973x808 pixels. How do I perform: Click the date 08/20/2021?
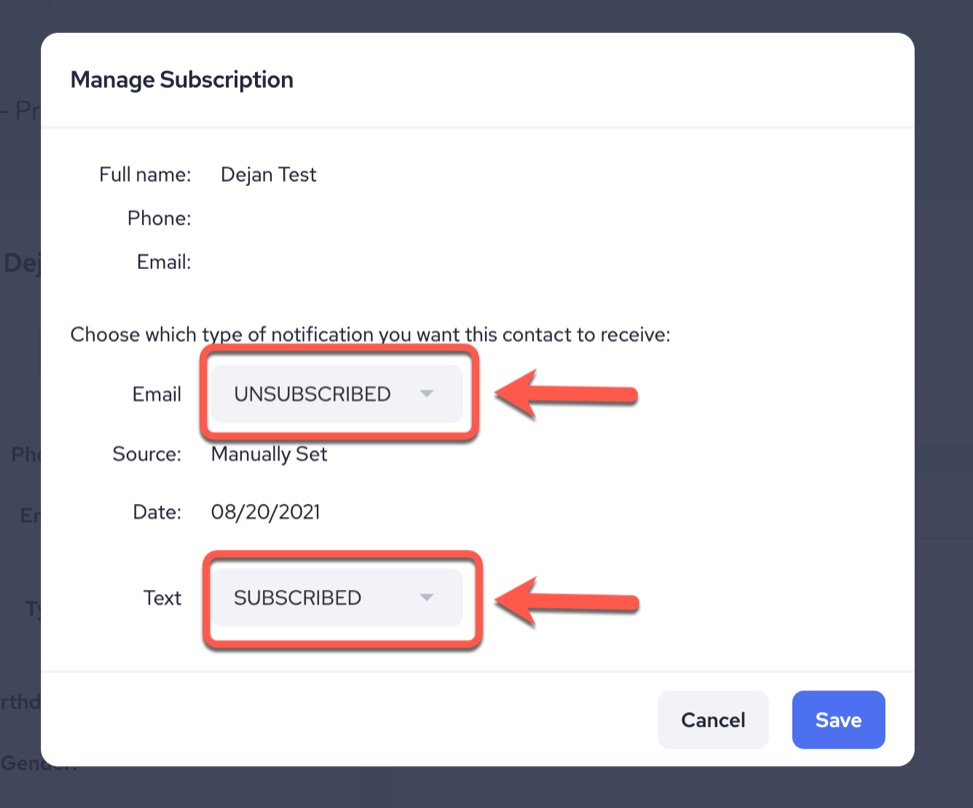click(265, 513)
